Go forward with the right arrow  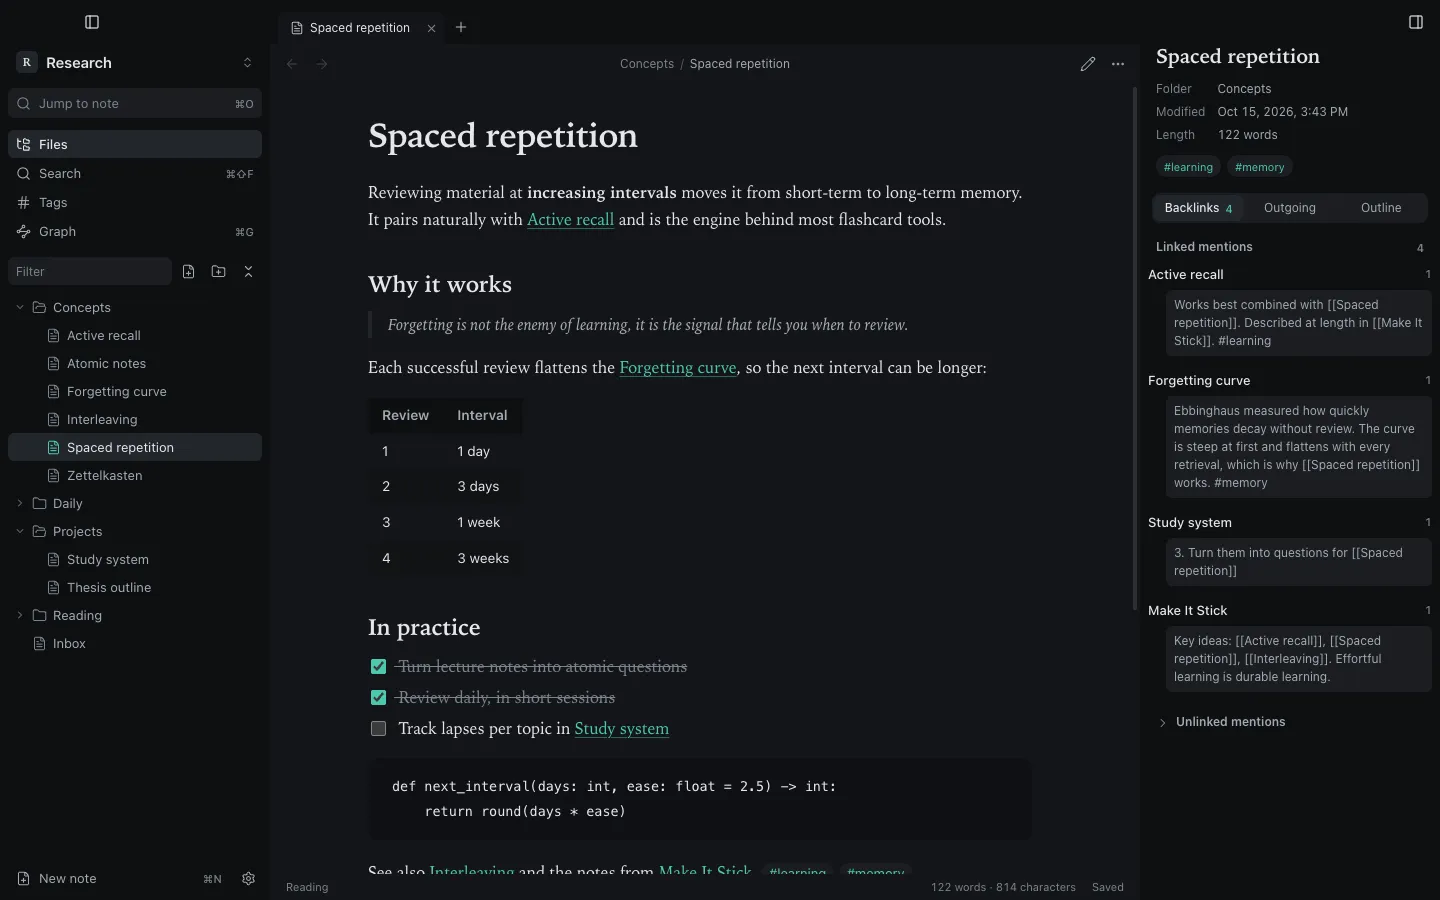pyautogui.click(x=322, y=64)
